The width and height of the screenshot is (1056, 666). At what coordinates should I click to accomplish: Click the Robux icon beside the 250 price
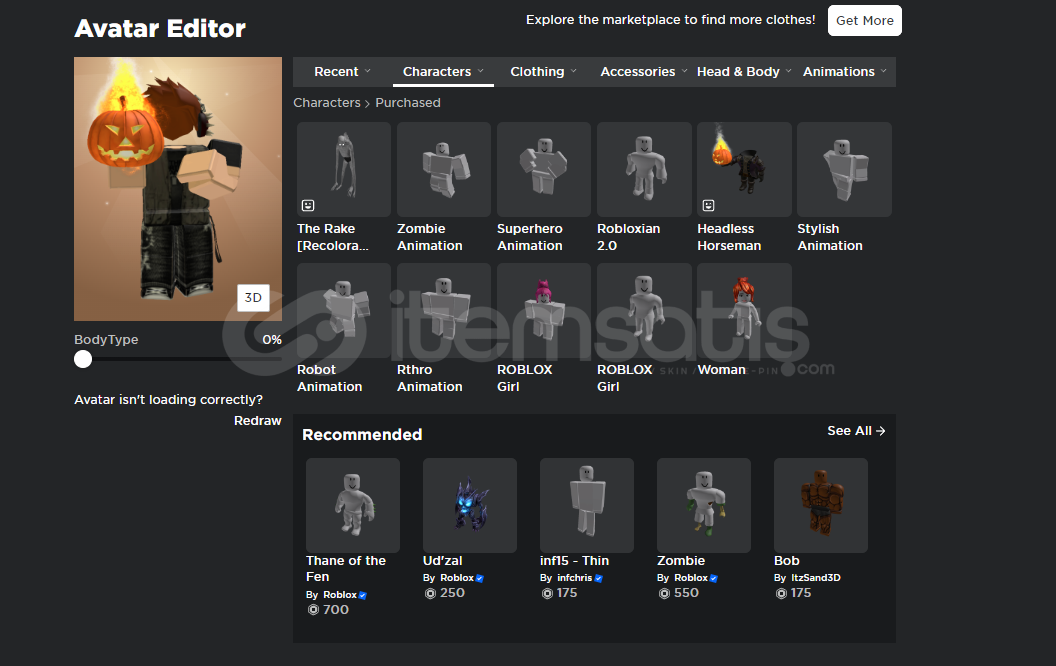click(430, 593)
